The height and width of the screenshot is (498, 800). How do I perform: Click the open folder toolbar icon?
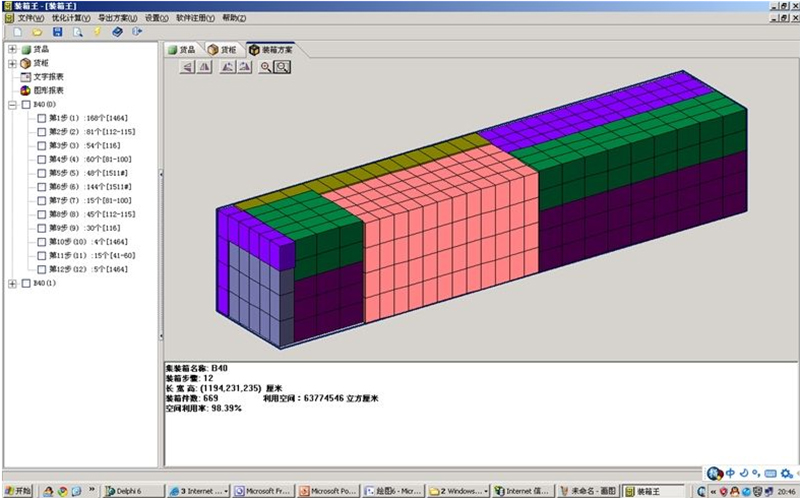(x=36, y=32)
